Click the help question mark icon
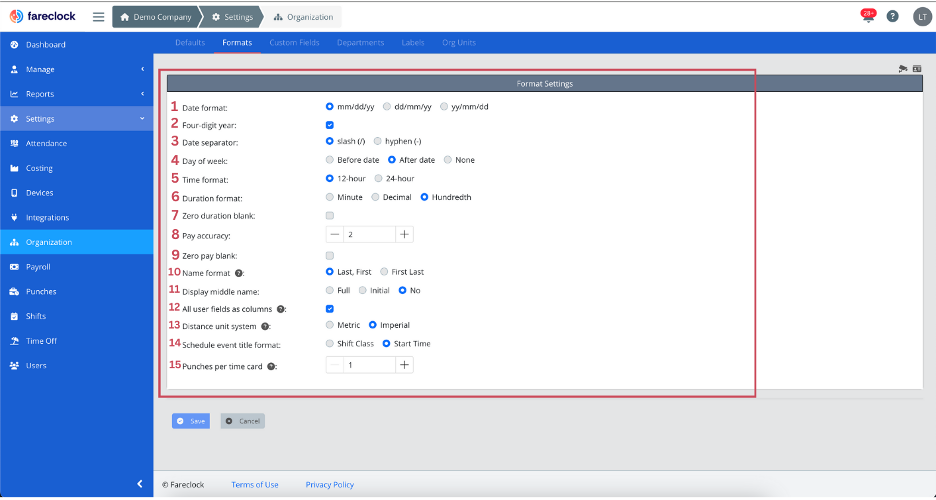 892,17
